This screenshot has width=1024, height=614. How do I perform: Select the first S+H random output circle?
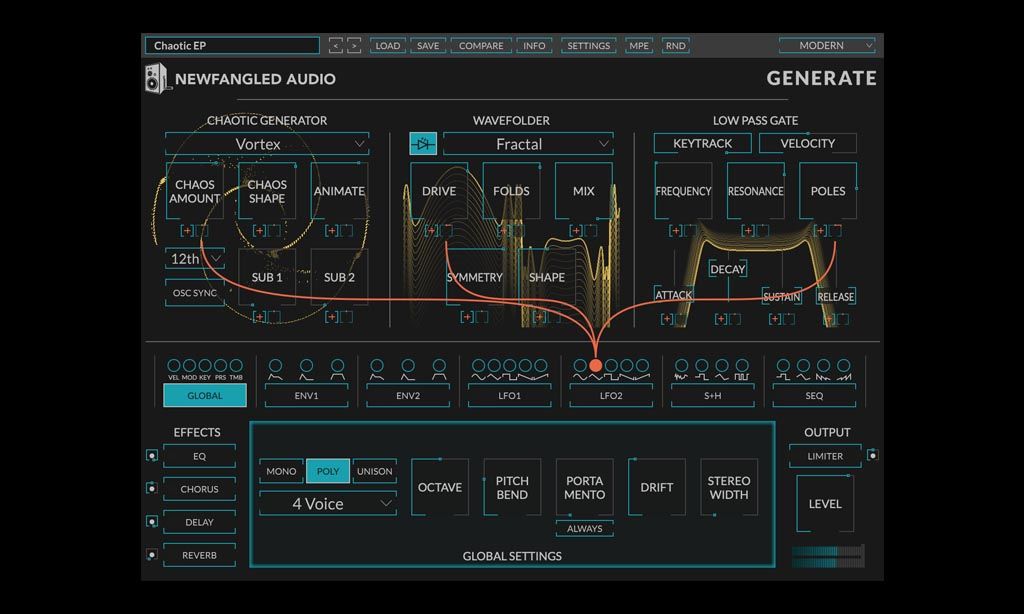coord(682,365)
